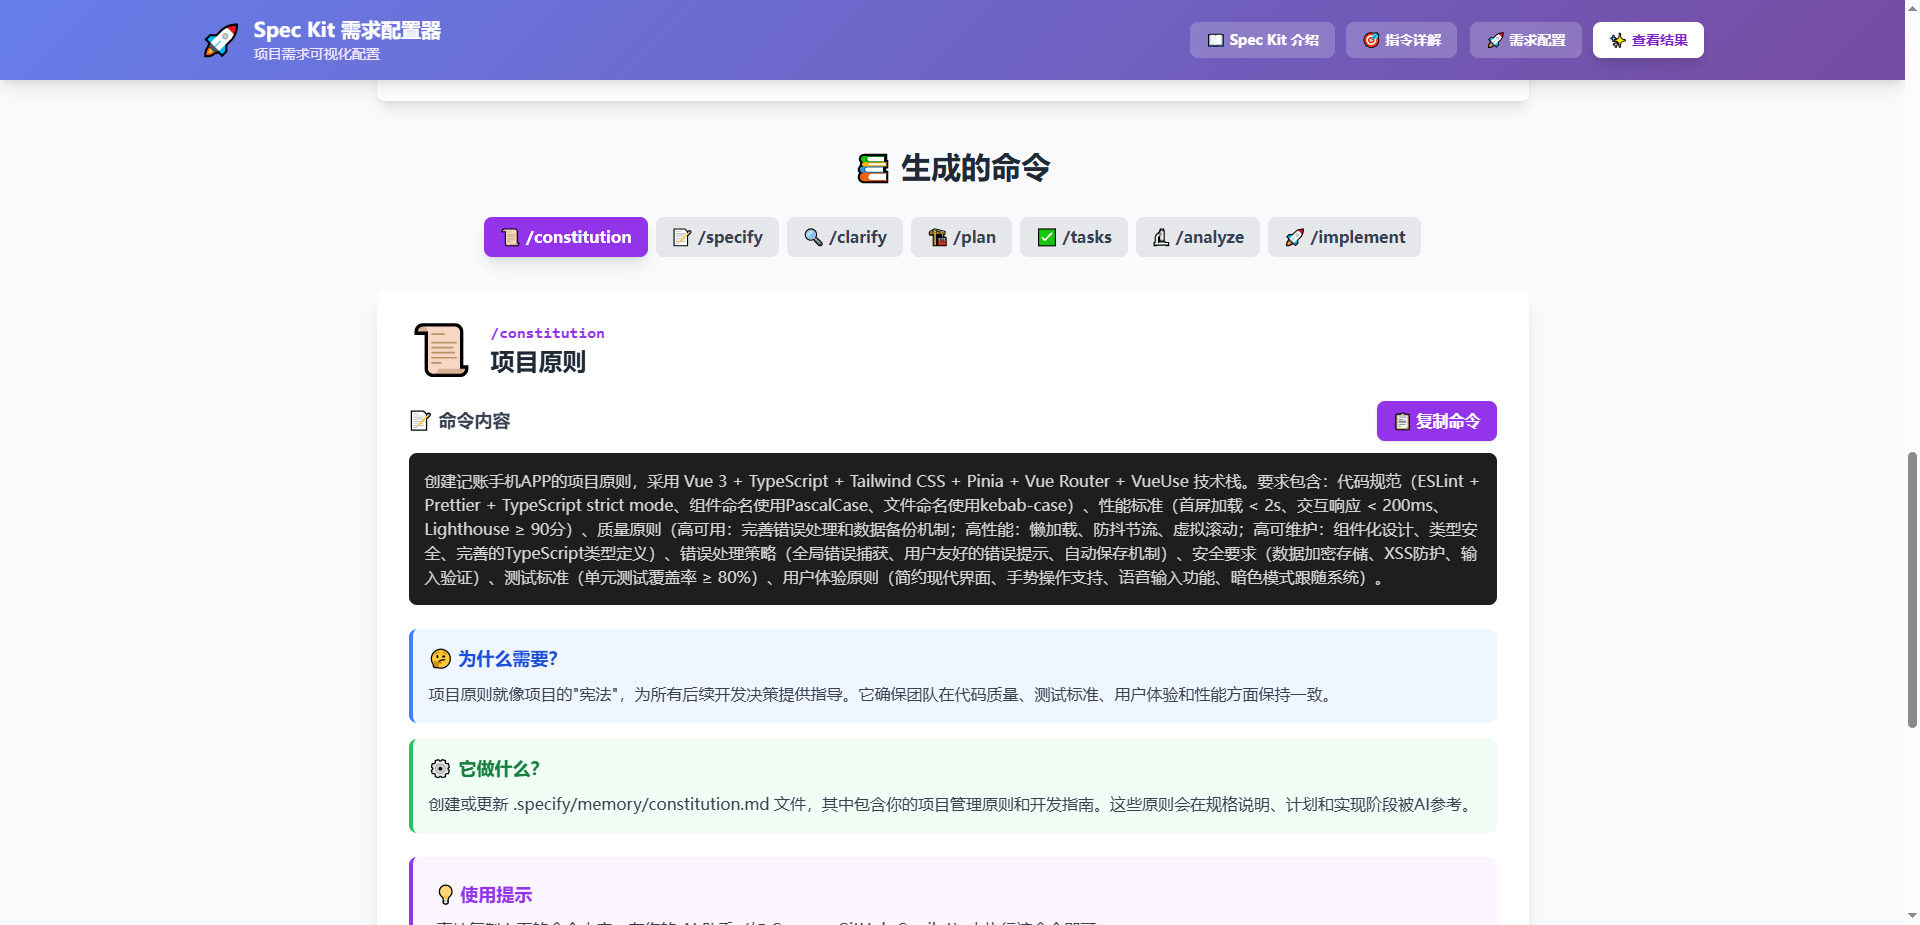Switch to the /implement tab
Image resolution: width=1920 pixels, height=925 pixels.
pyautogui.click(x=1344, y=237)
